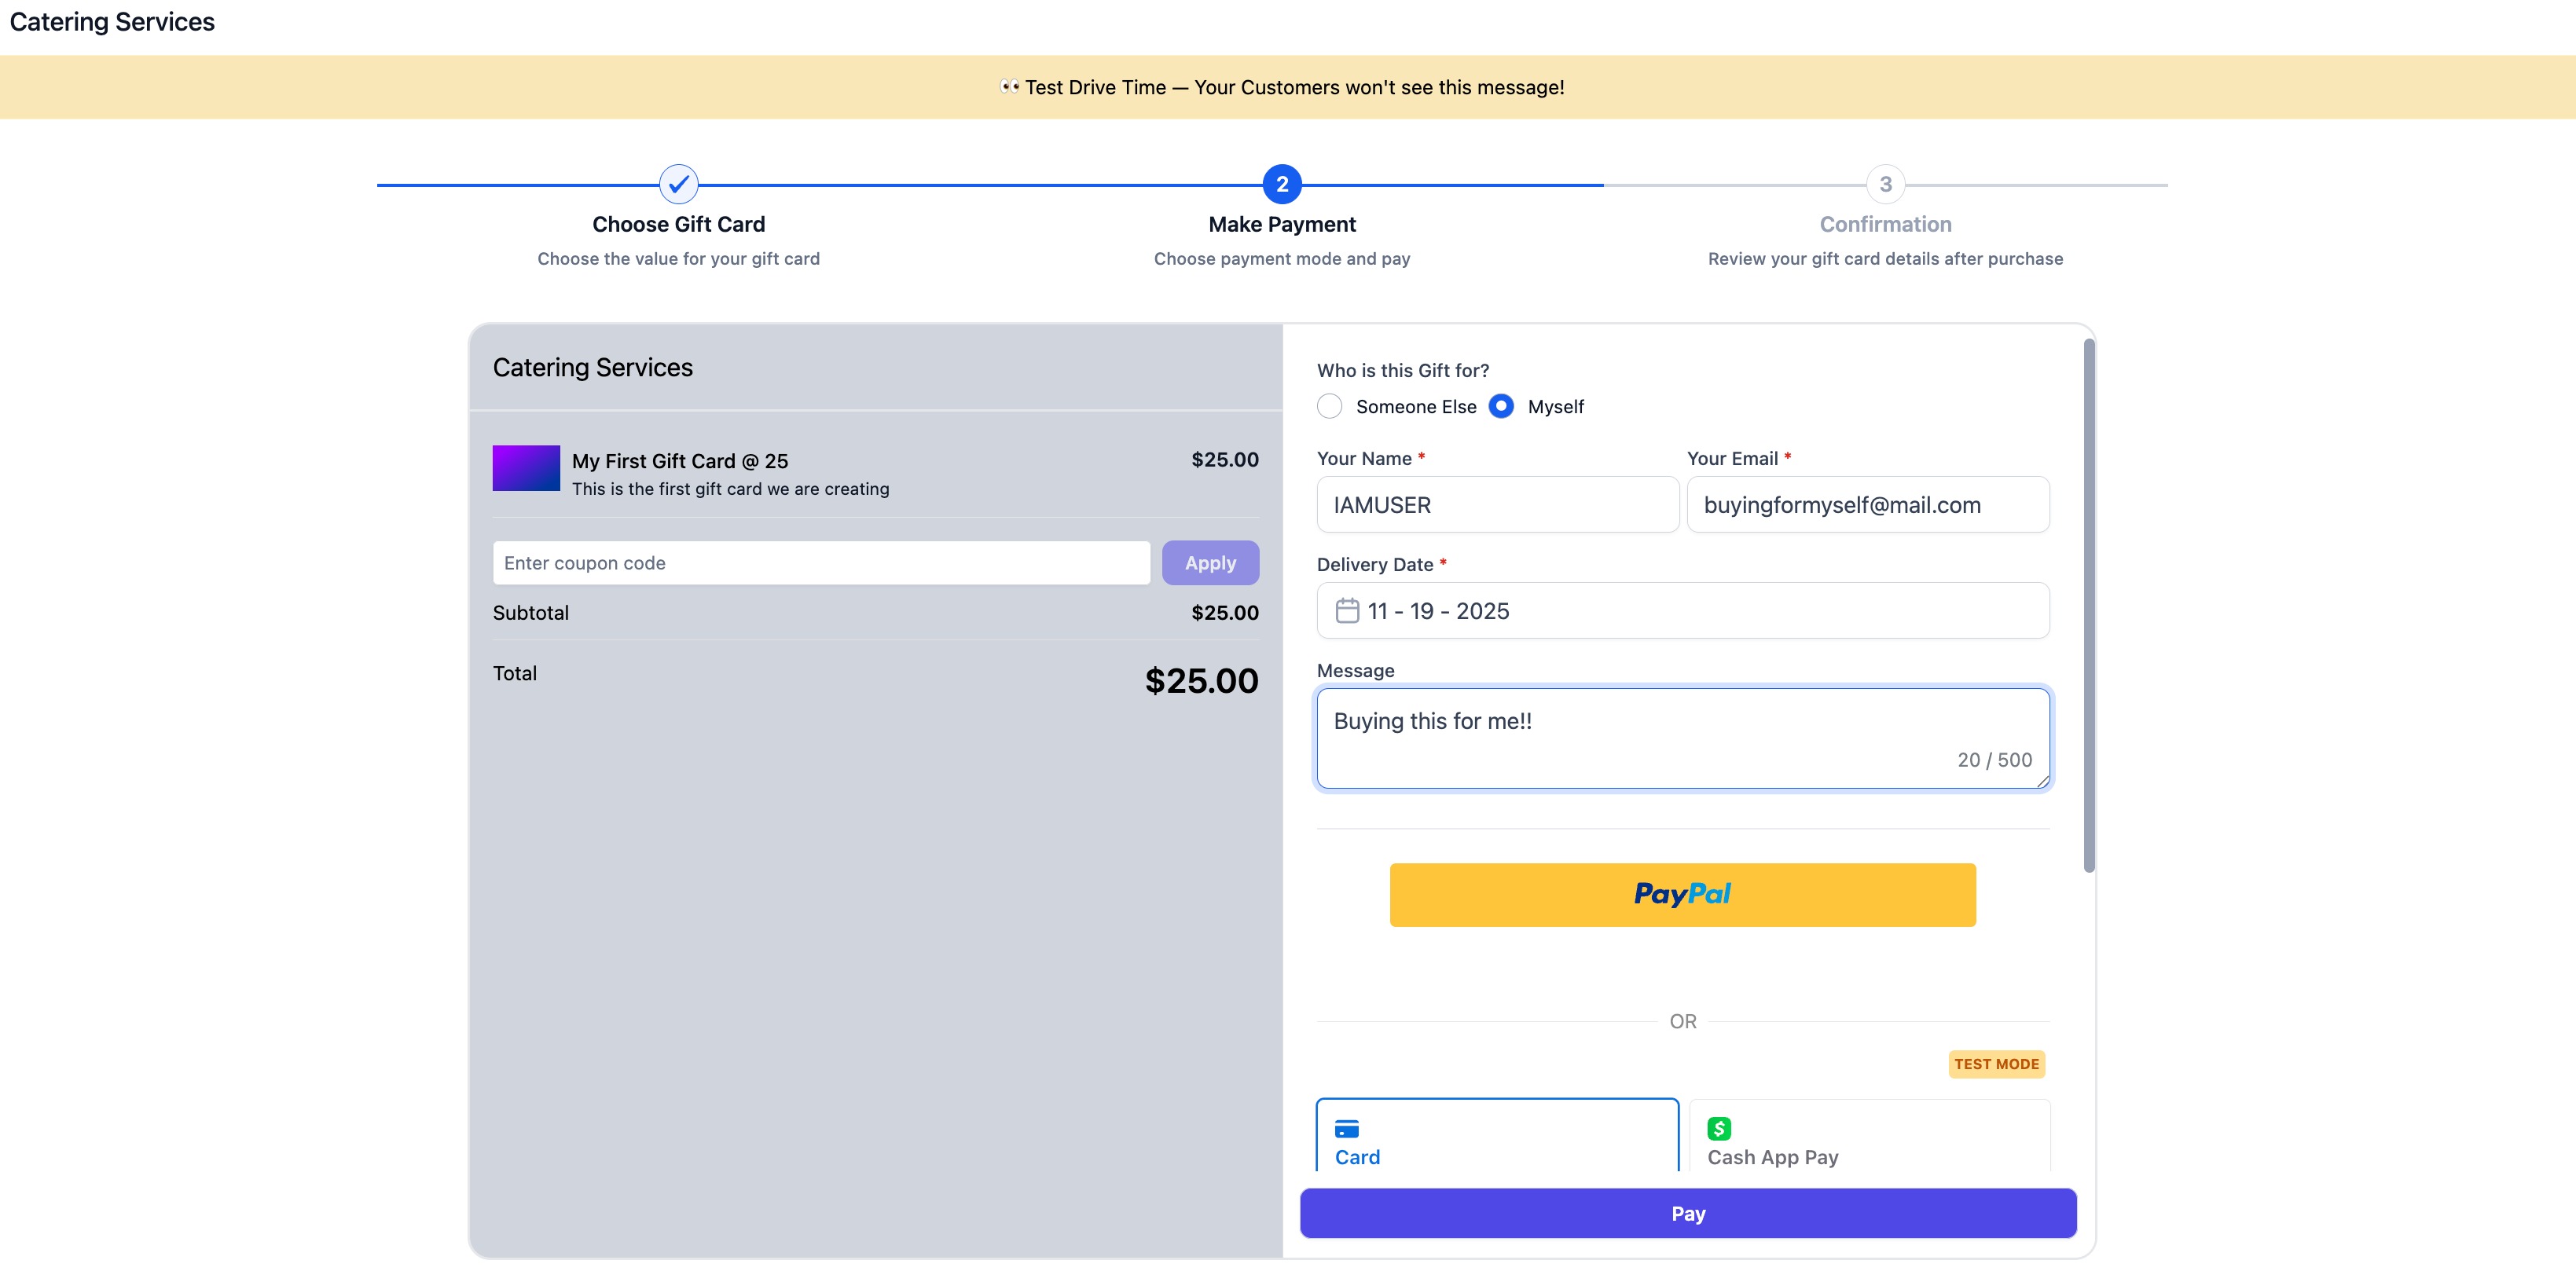Click the completed step checkmark icon
Viewport: 2576px width, 1282px height.
tap(678, 184)
